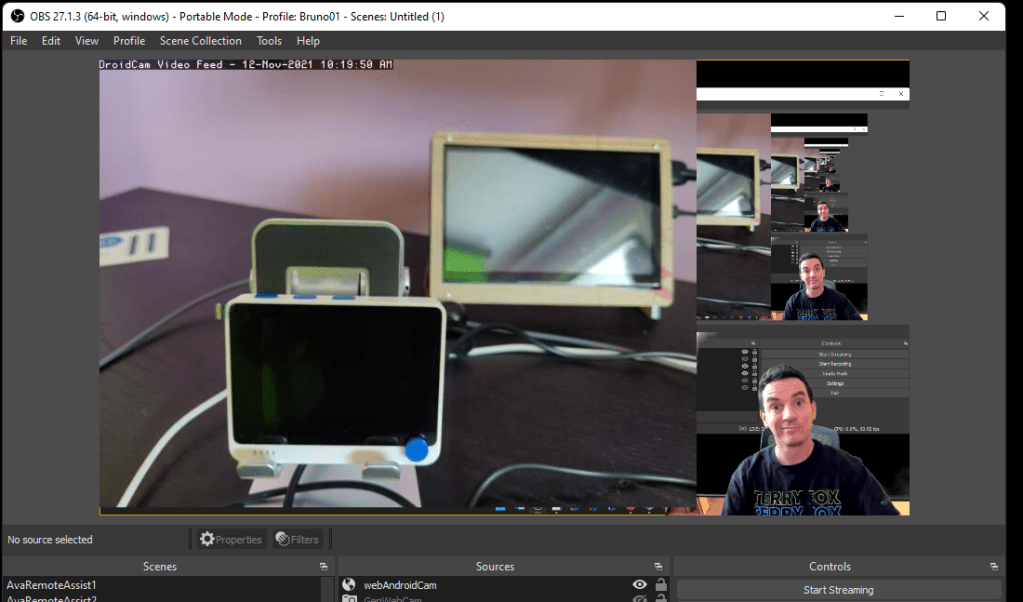Screen dimensions: 1023x602
Task: Show the hidden GenWebCam source
Action: (639, 599)
